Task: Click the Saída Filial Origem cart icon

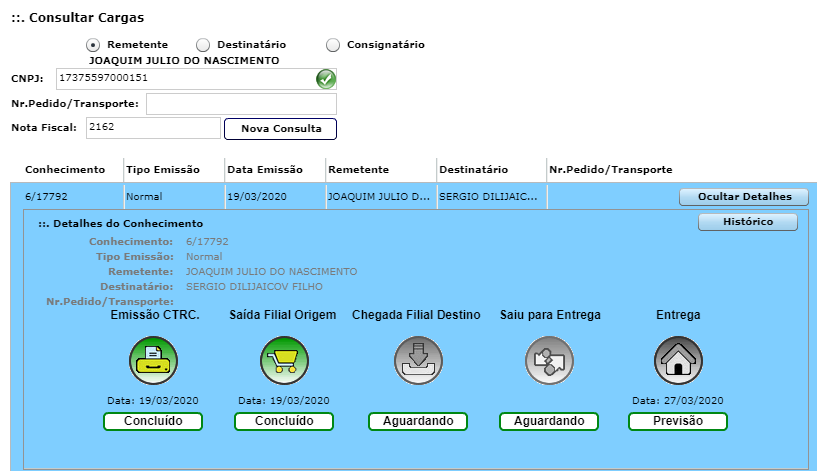Action: point(284,361)
